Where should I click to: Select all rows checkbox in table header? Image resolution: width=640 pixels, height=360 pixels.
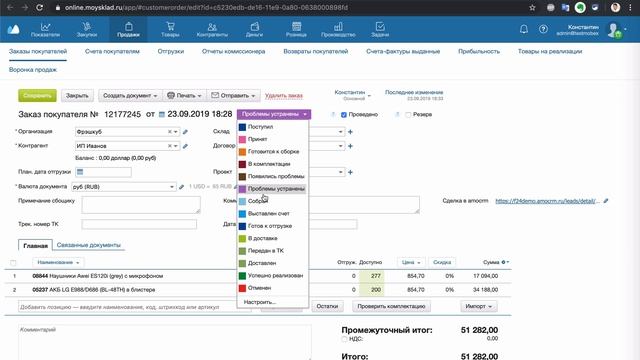pyautogui.click(x=13, y=262)
